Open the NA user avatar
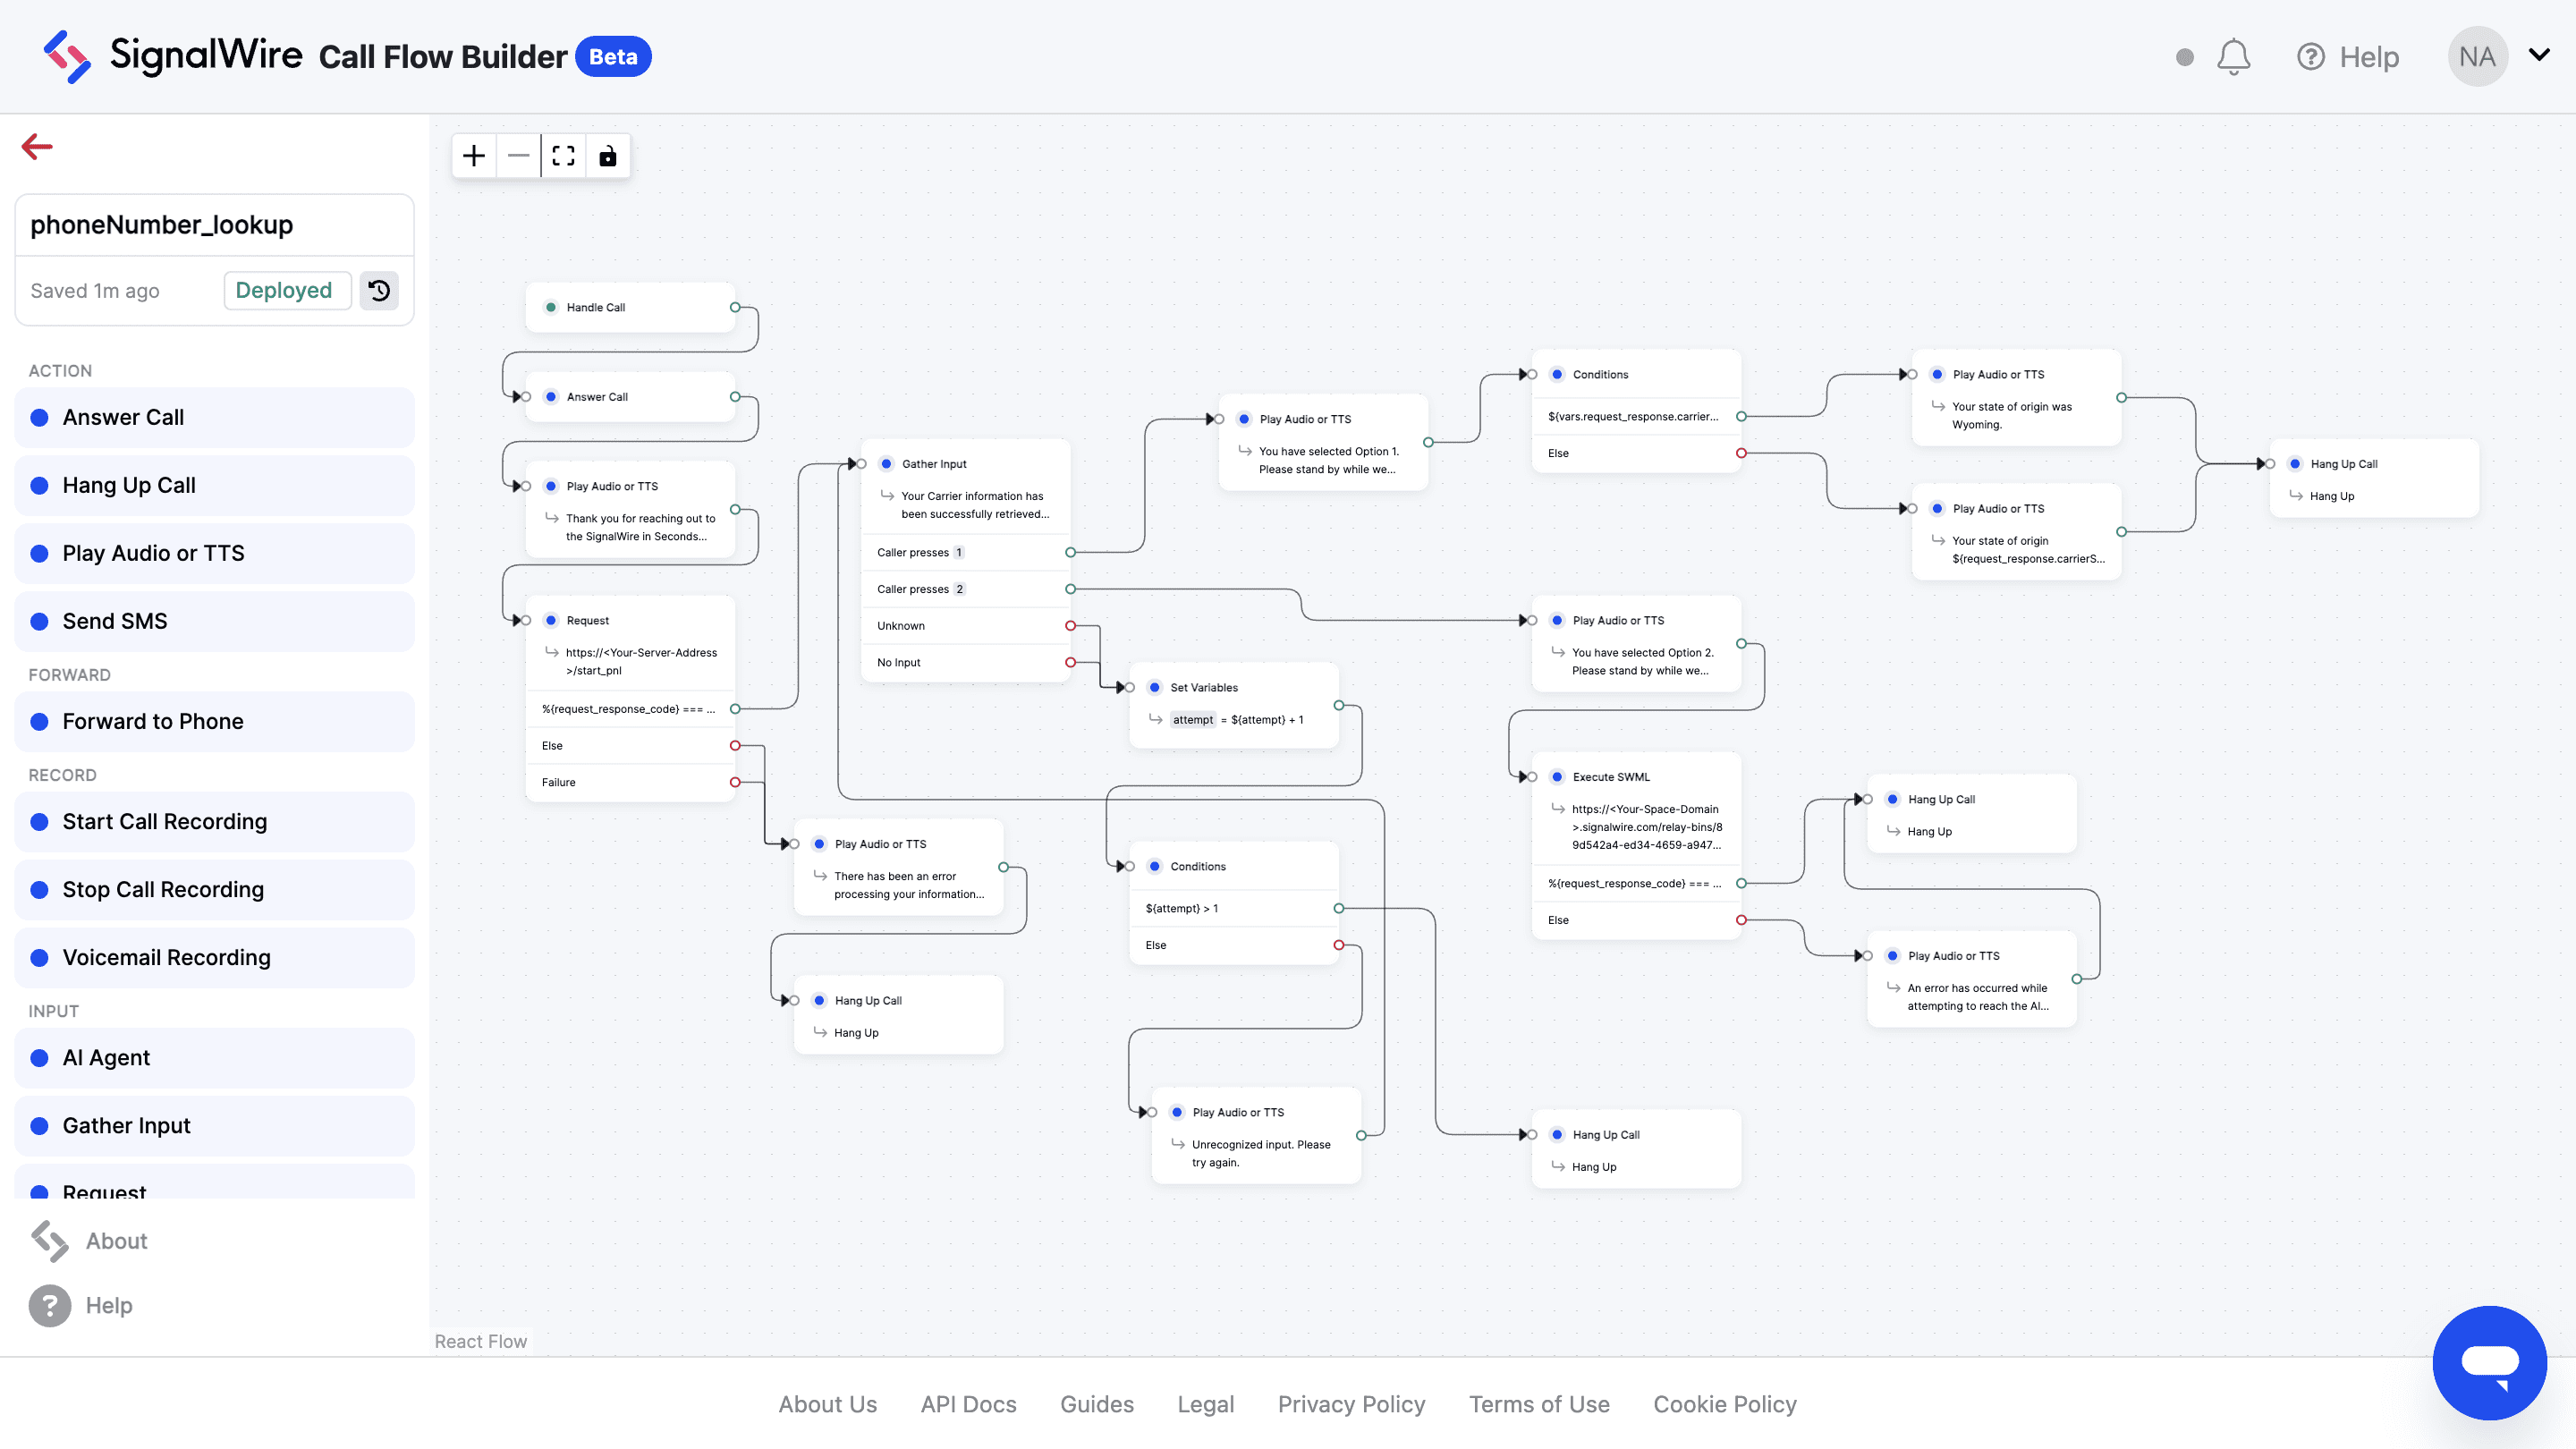 [2477, 57]
